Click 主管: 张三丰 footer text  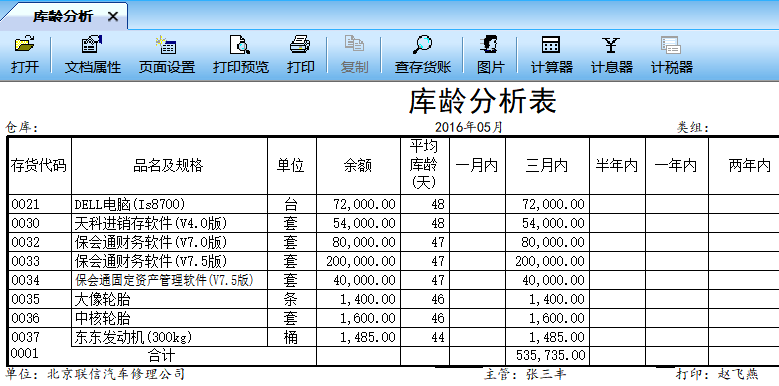525,374
